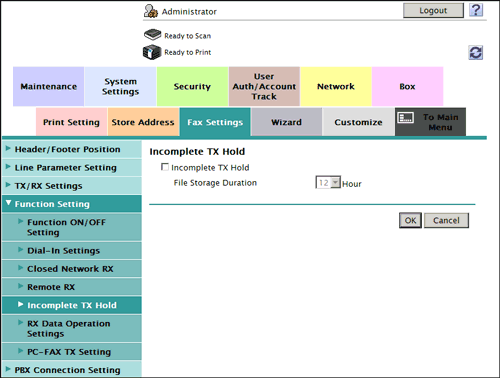Click the File Storage Duration label
The width and height of the screenshot is (500, 378).
tap(215, 183)
